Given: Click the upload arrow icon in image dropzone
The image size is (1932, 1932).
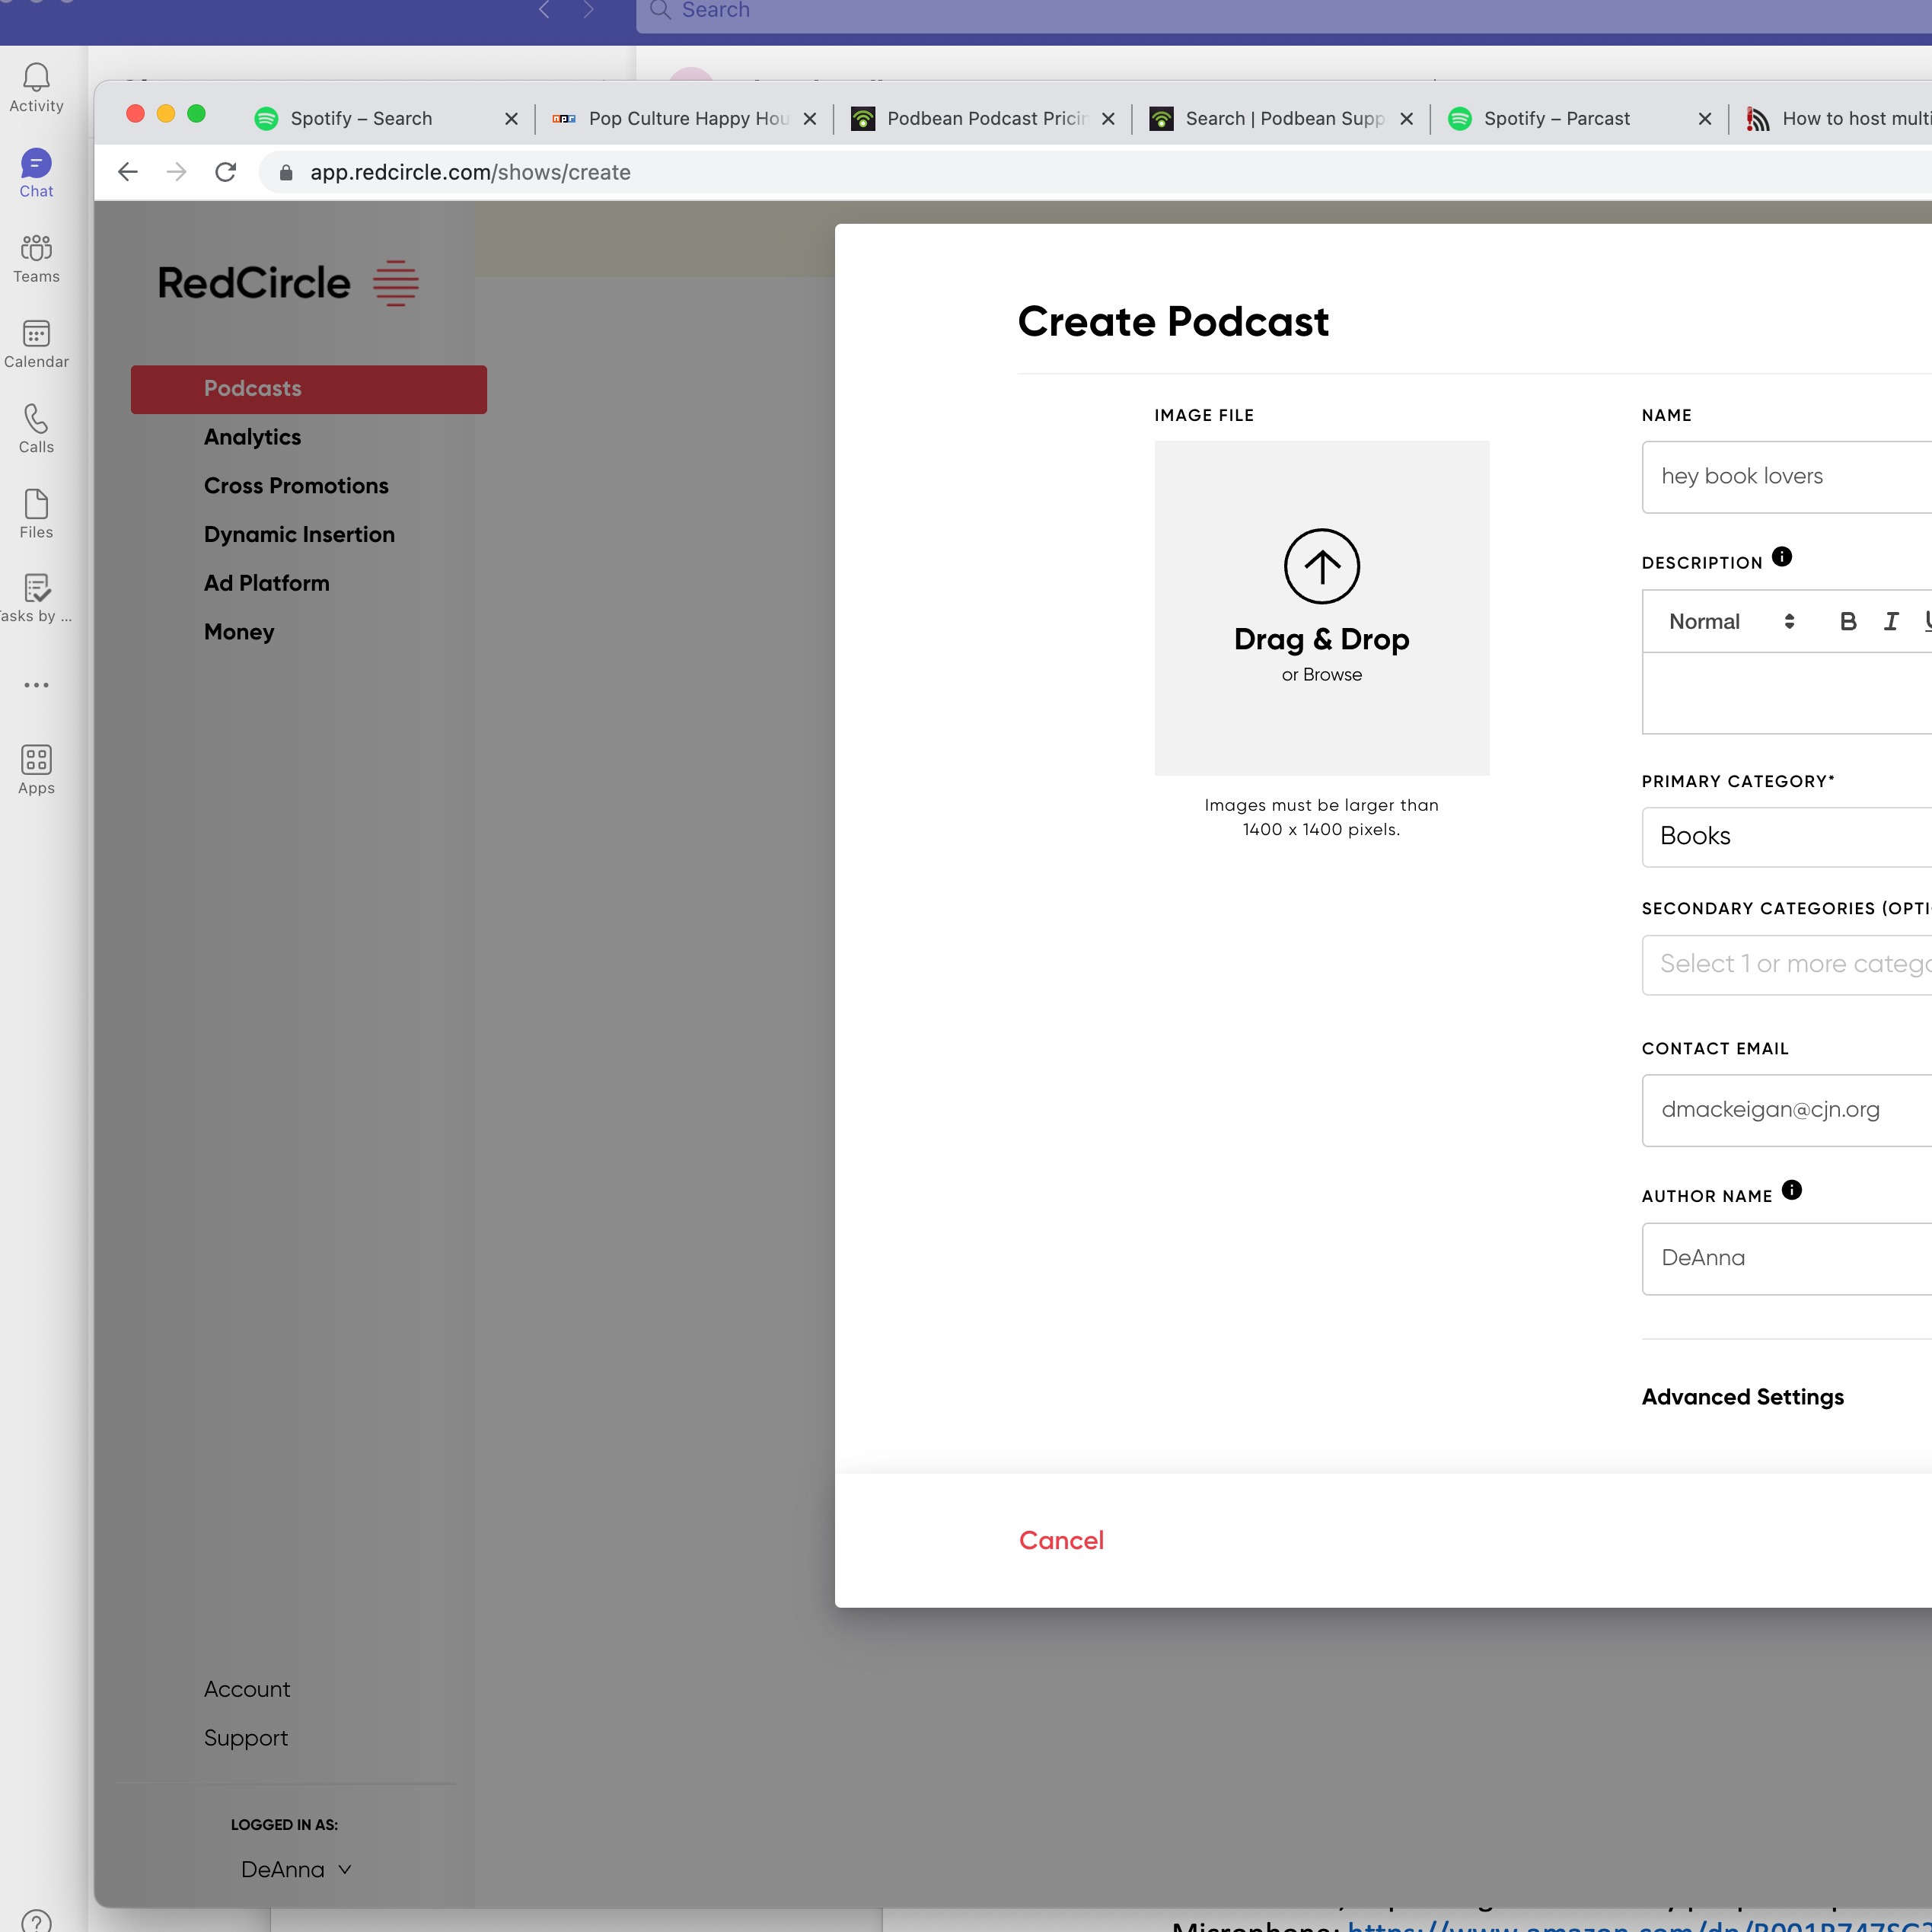Looking at the screenshot, I should [x=1321, y=566].
